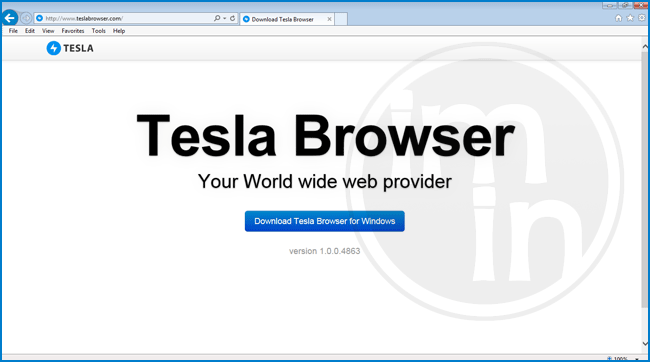Open the Edit menu

(x=29, y=31)
